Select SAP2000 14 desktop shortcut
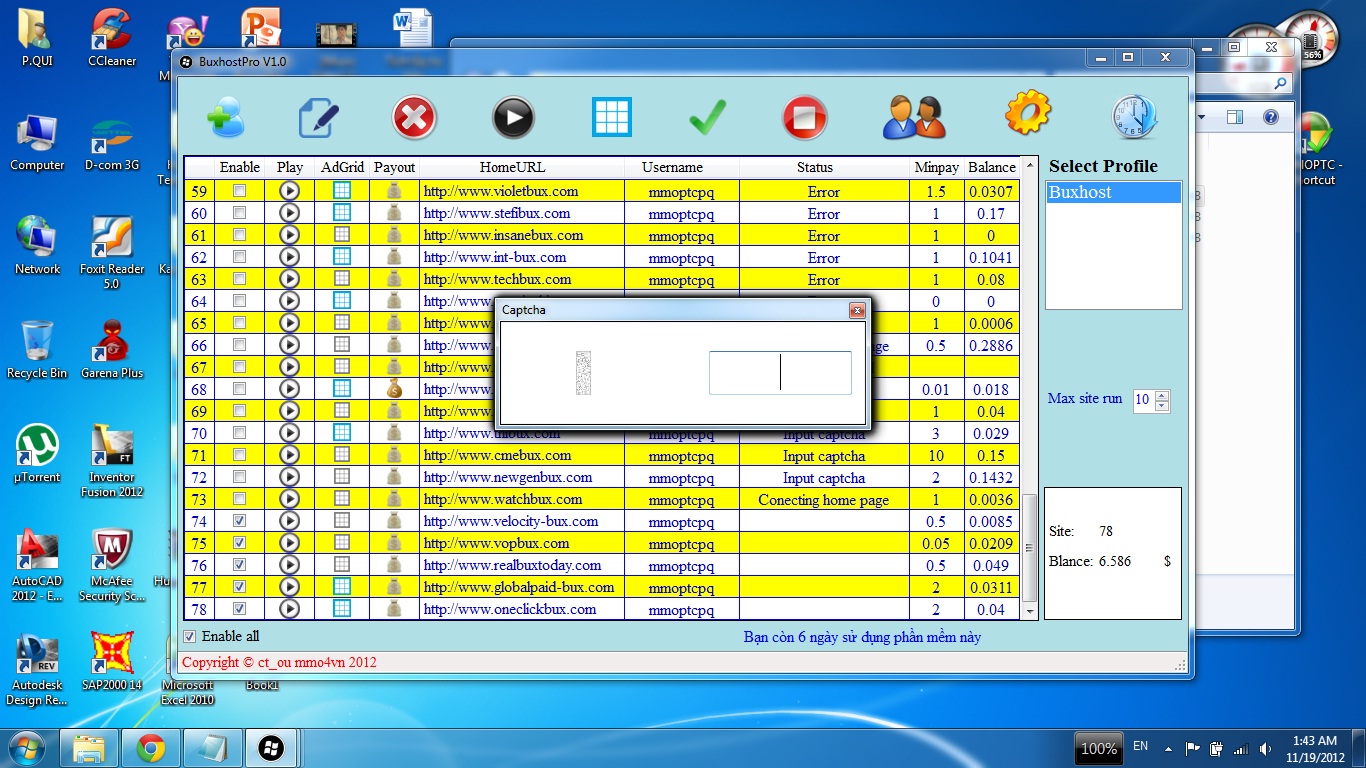 [x=112, y=662]
